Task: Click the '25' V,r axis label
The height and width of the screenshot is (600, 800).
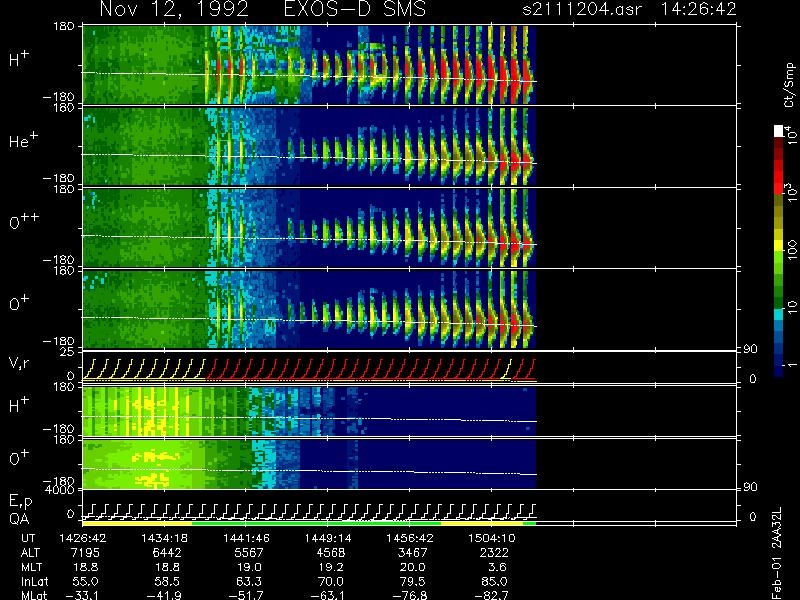Action: point(68,352)
